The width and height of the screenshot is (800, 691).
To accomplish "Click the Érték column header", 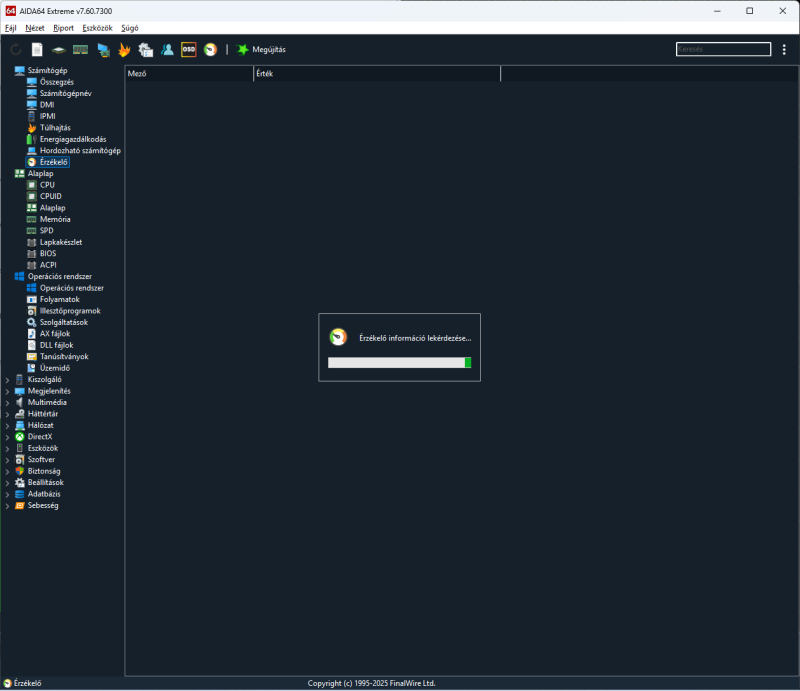I will [377, 73].
